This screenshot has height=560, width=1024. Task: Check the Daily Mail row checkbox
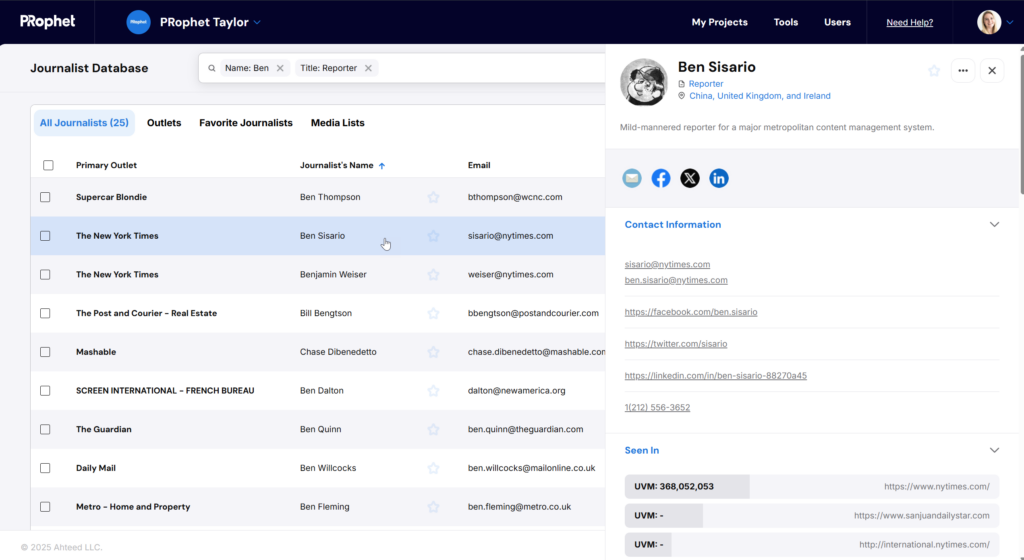coord(45,468)
